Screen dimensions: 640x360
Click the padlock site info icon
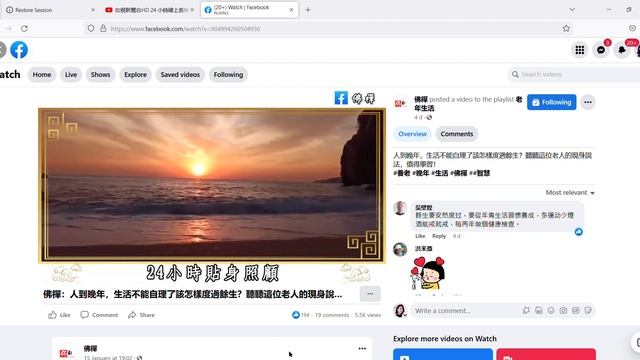(x=103, y=29)
